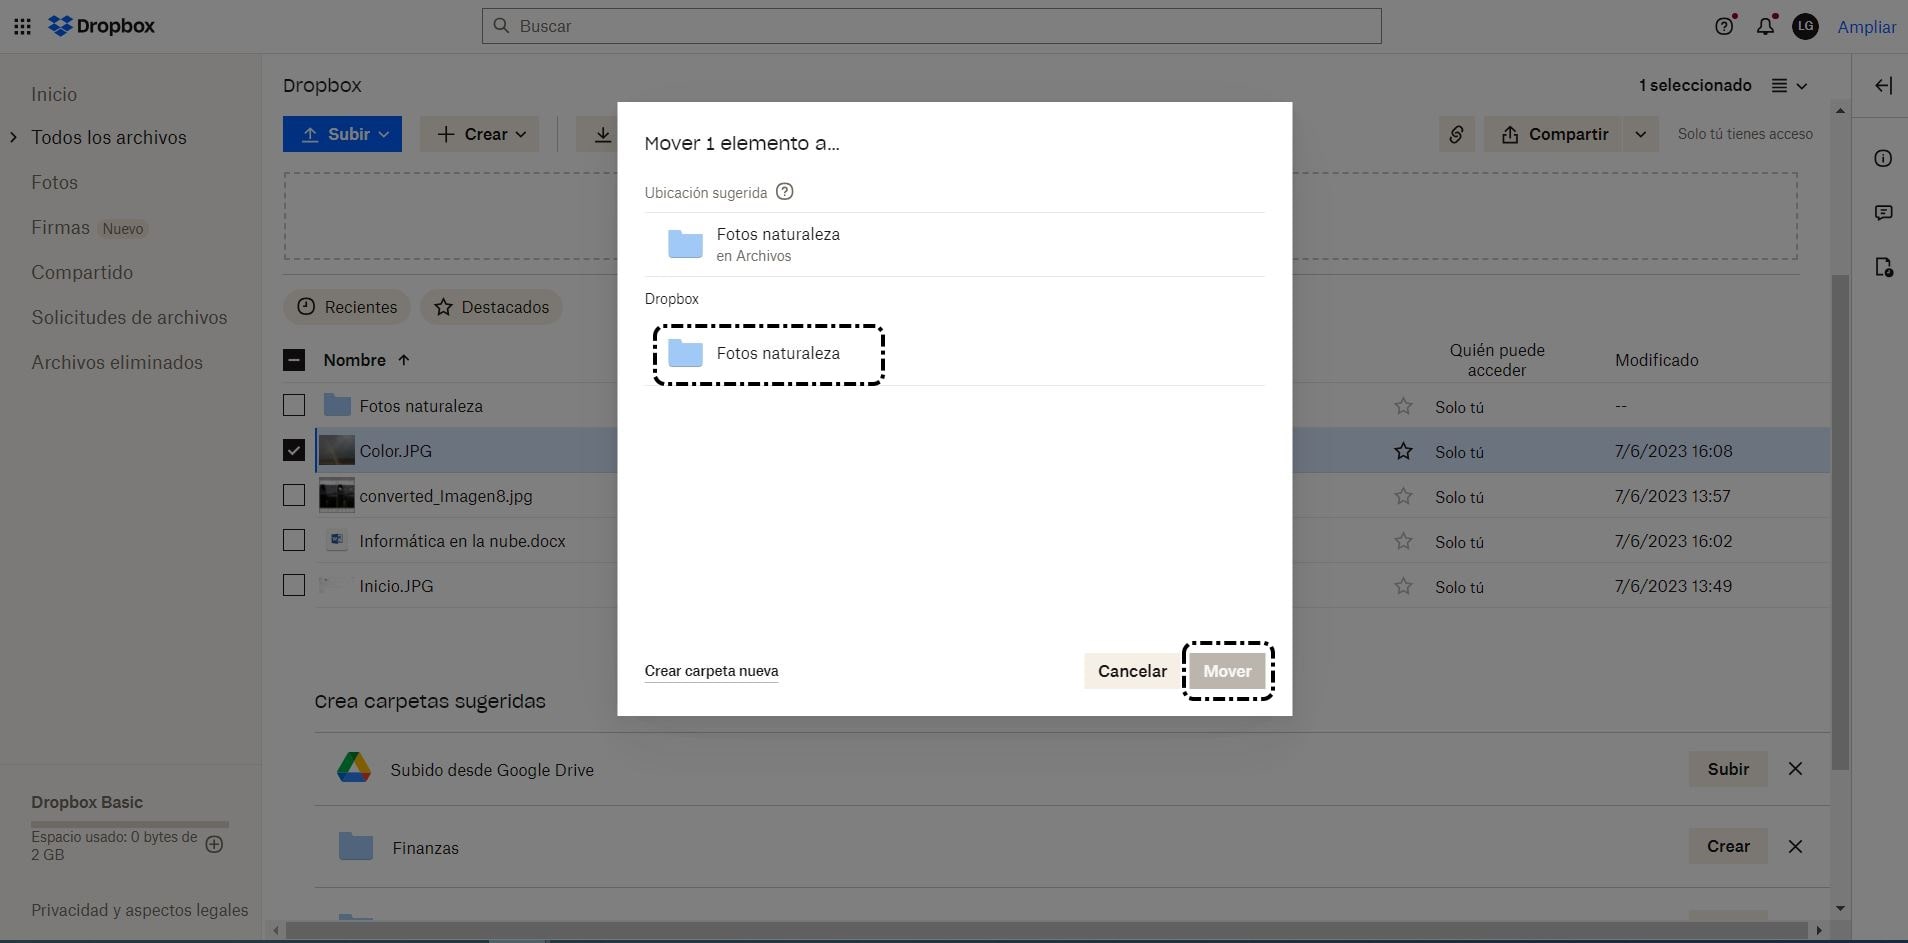Open Solicitudes de archivos
The image size is (1908, 943).
[x=129, y=317]
